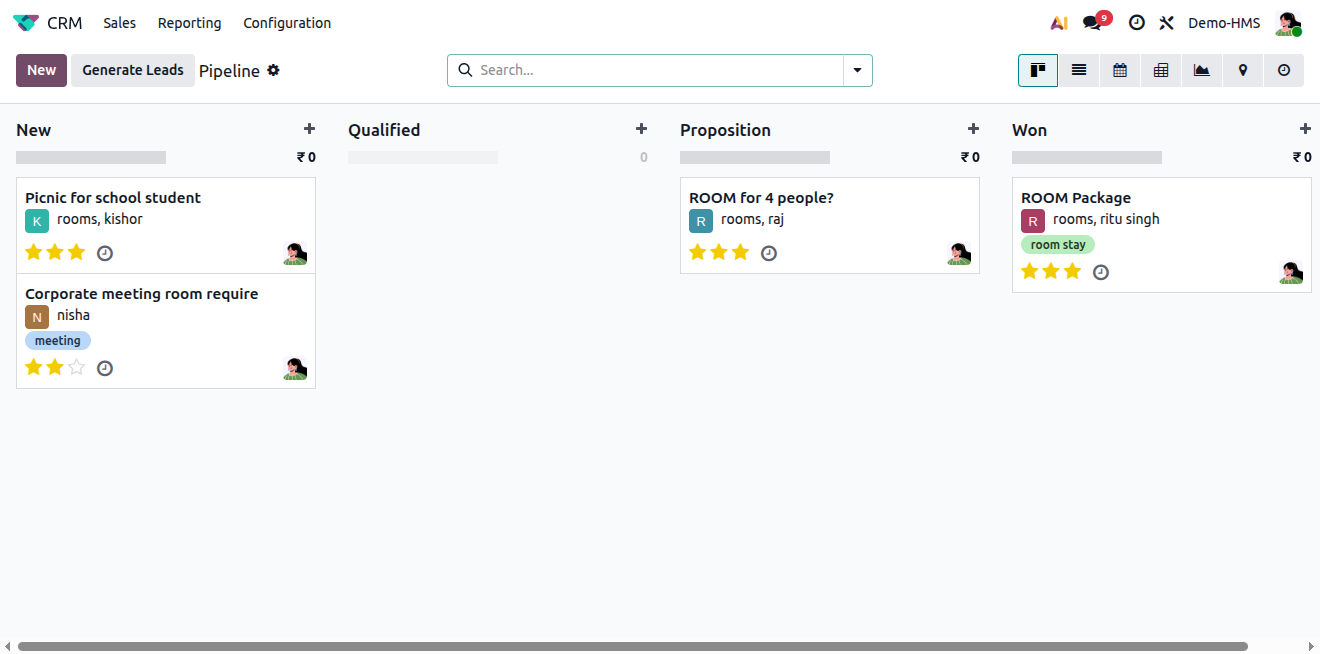This screenshot has height=654, width=1320.
Task: Click pipeline settings gear icon
Action: pos(274,70)
